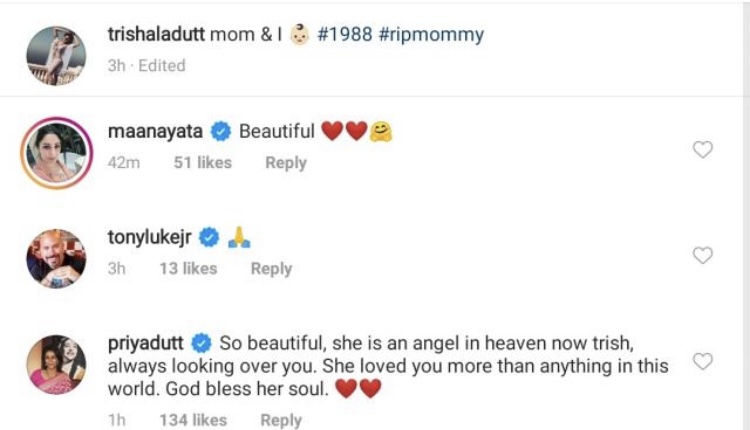View the 51 likes on maanayata's comment
750x430 pixels.
pos(203,163)
